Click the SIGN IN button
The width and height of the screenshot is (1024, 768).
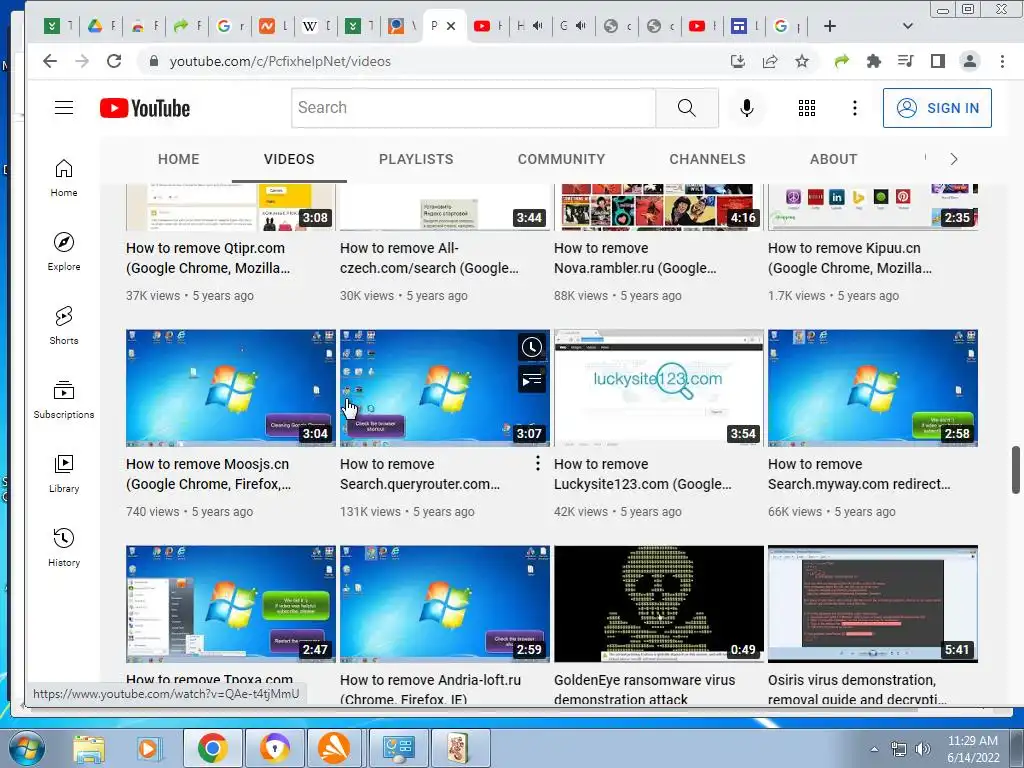coord(937,108)
